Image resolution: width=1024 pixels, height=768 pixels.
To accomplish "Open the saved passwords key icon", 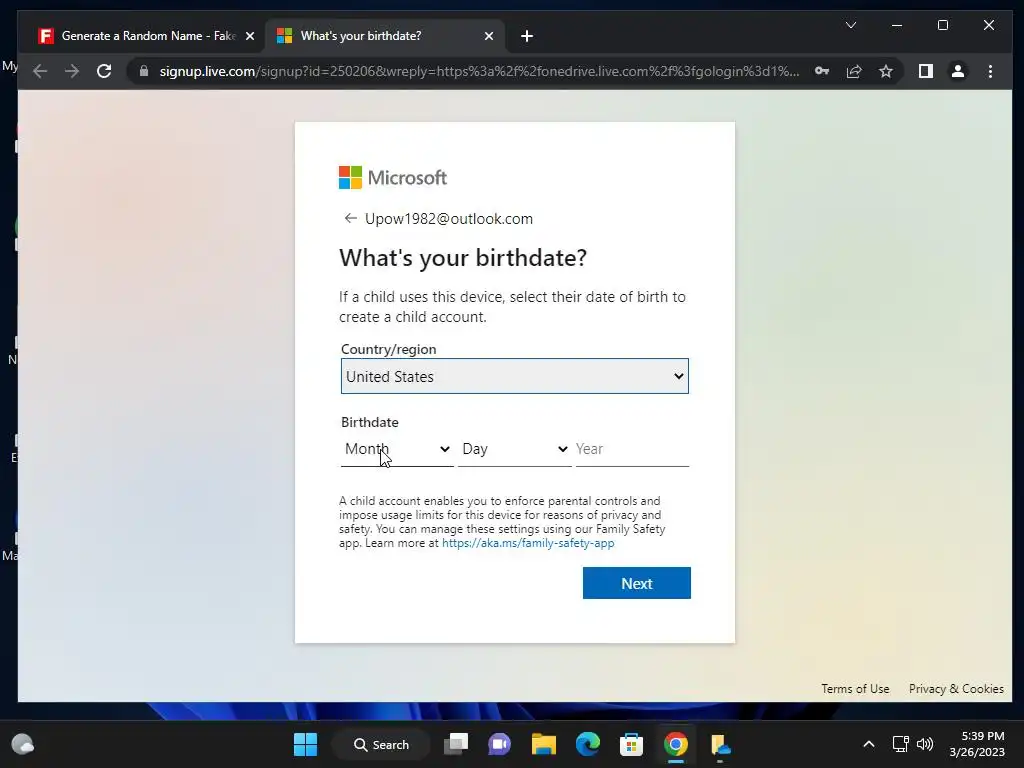I will click(822, 71).
